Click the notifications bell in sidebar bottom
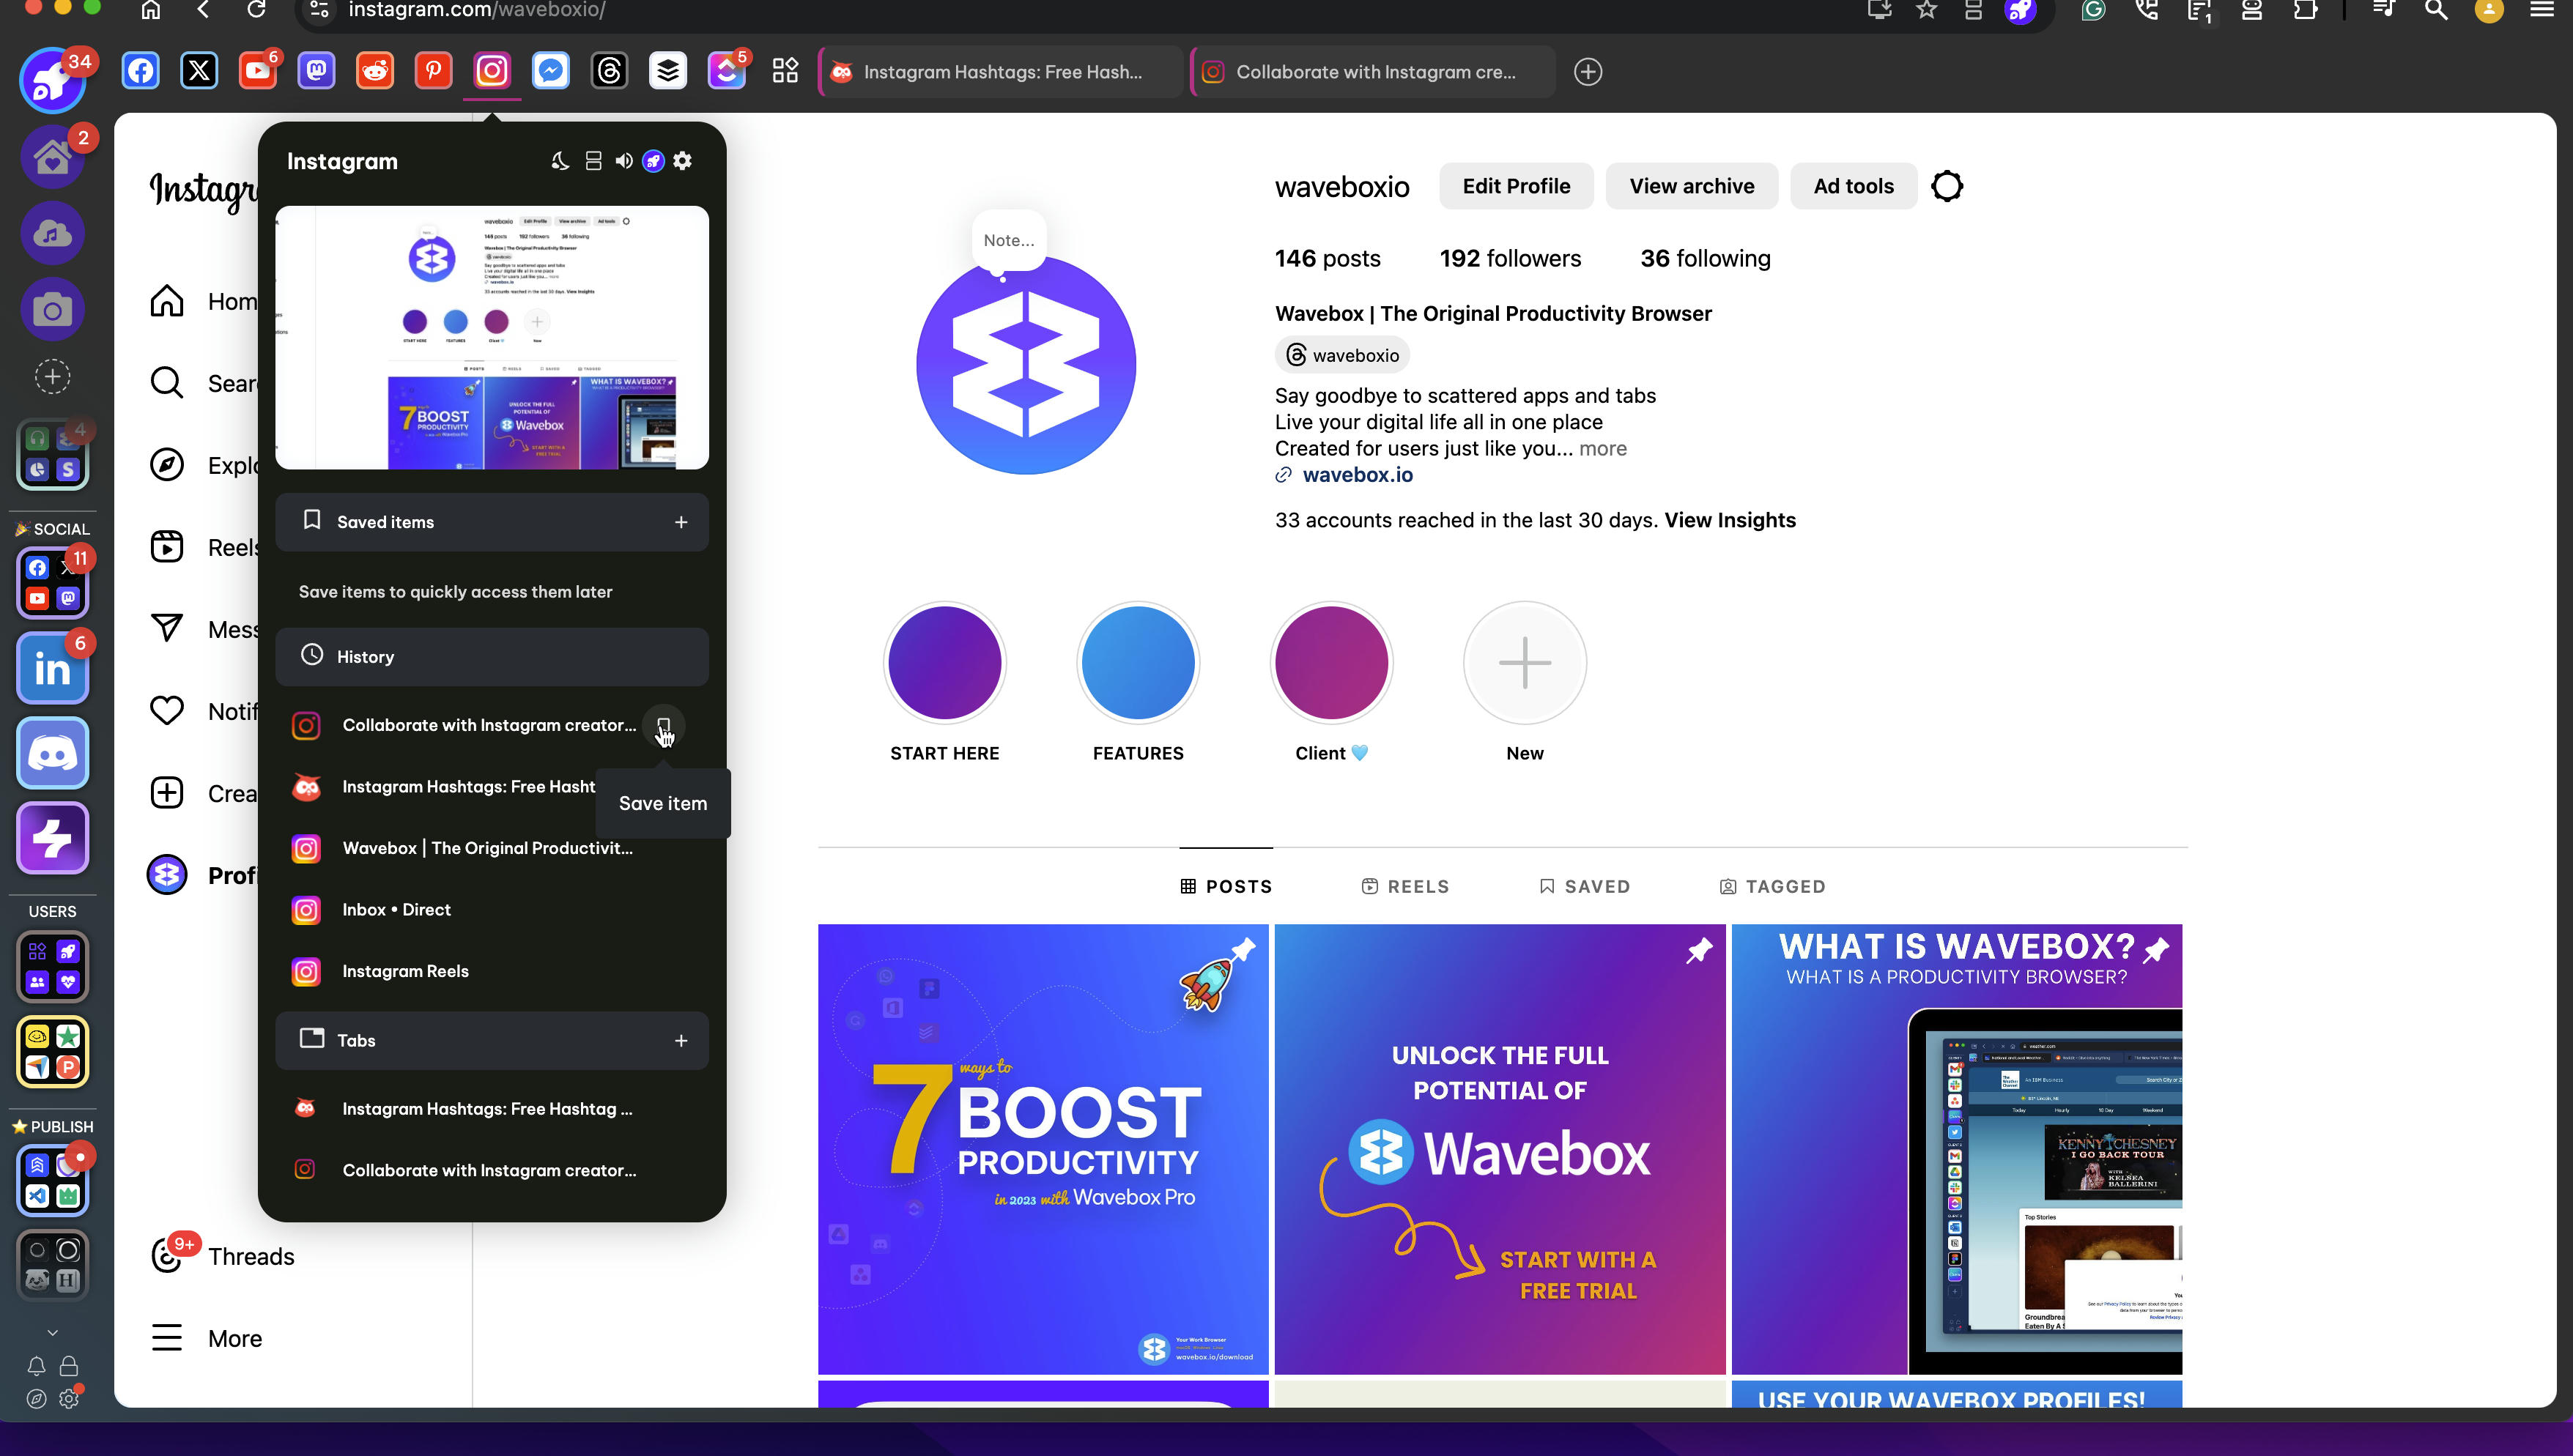Screen dimensions: 2573x1456 click(36, 1366)
